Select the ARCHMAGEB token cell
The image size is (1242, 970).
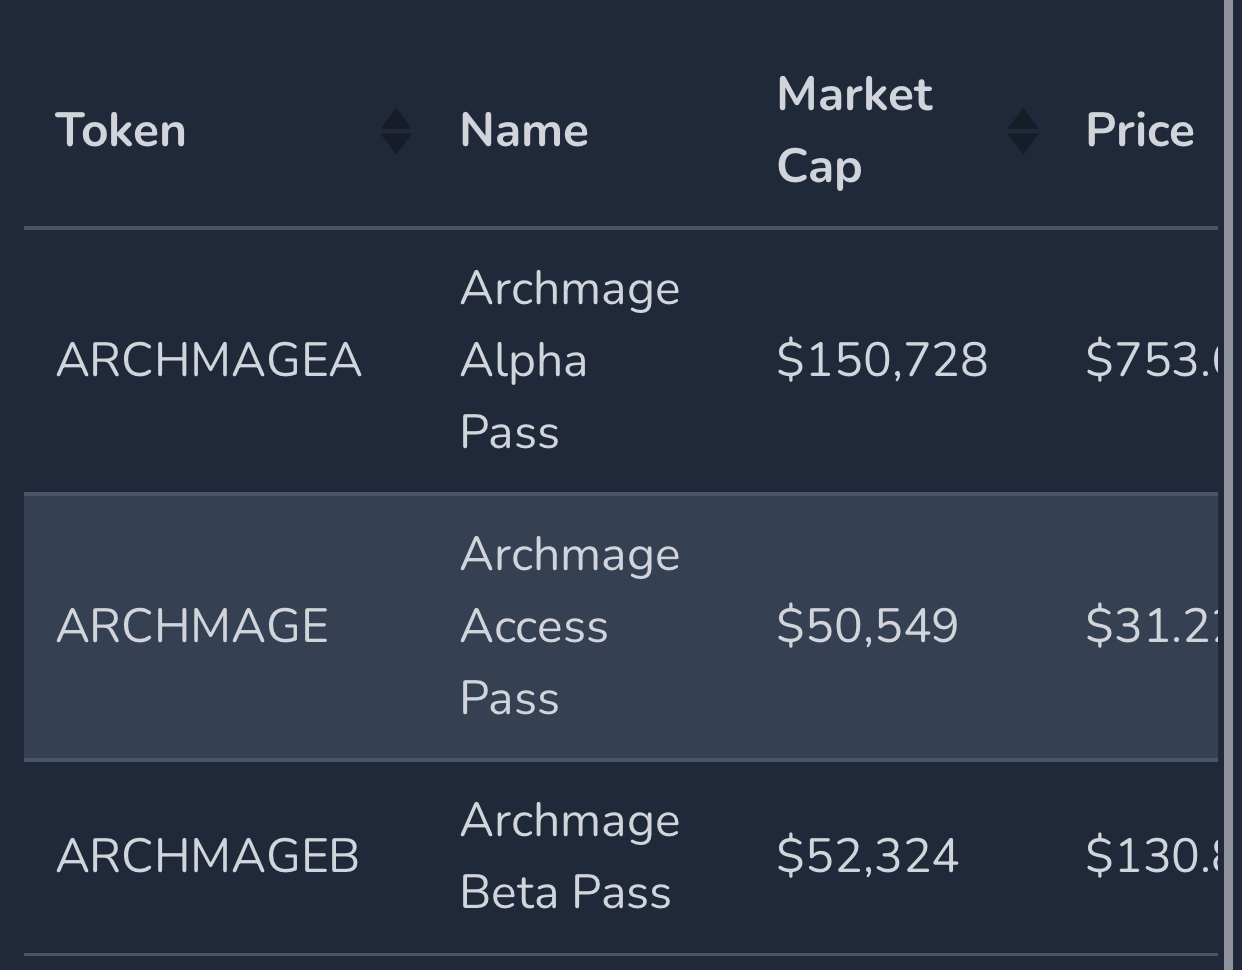(x=208, y=856)
